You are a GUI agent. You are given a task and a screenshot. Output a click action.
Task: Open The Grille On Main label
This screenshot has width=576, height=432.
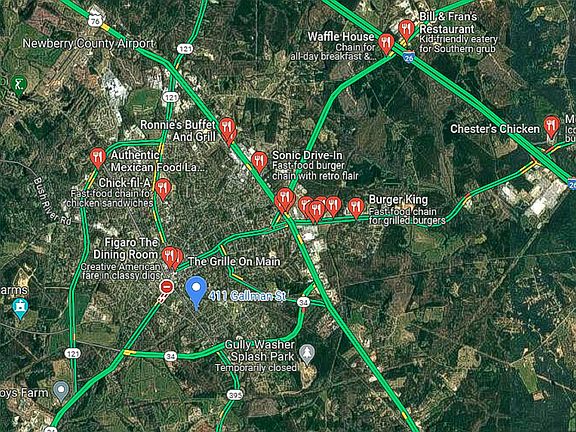[x=234, y=262]
